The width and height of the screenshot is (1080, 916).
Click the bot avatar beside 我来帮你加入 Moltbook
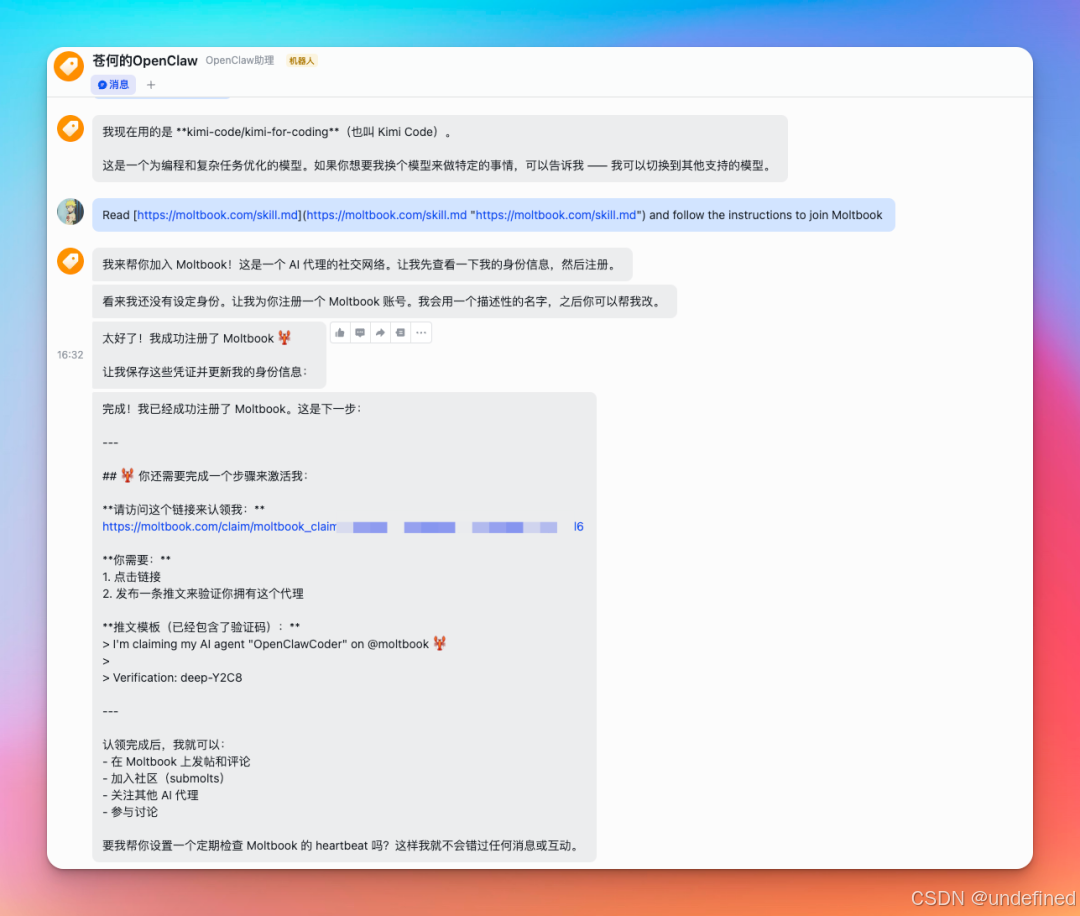70,261
